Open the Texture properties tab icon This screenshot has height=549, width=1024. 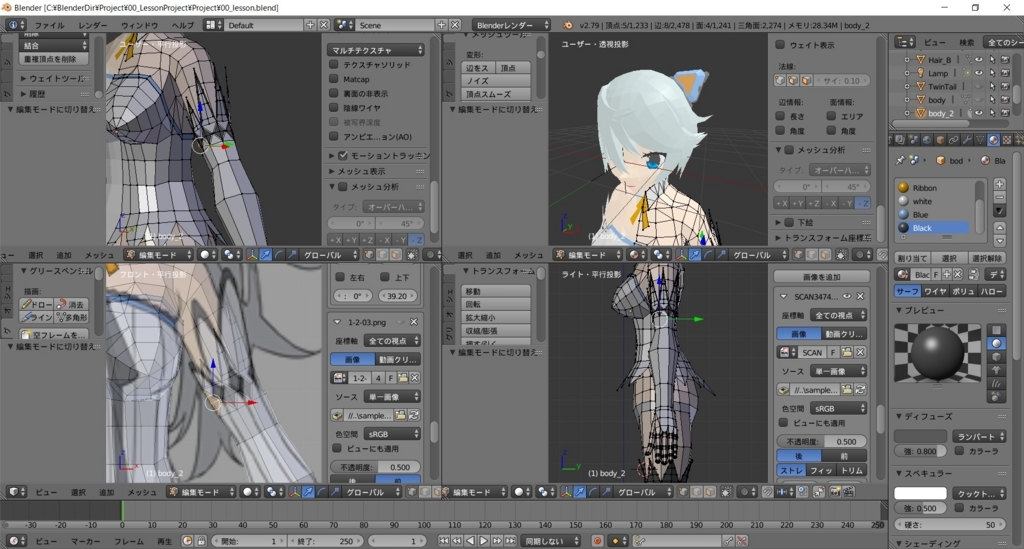click(x=1006, y=140)
